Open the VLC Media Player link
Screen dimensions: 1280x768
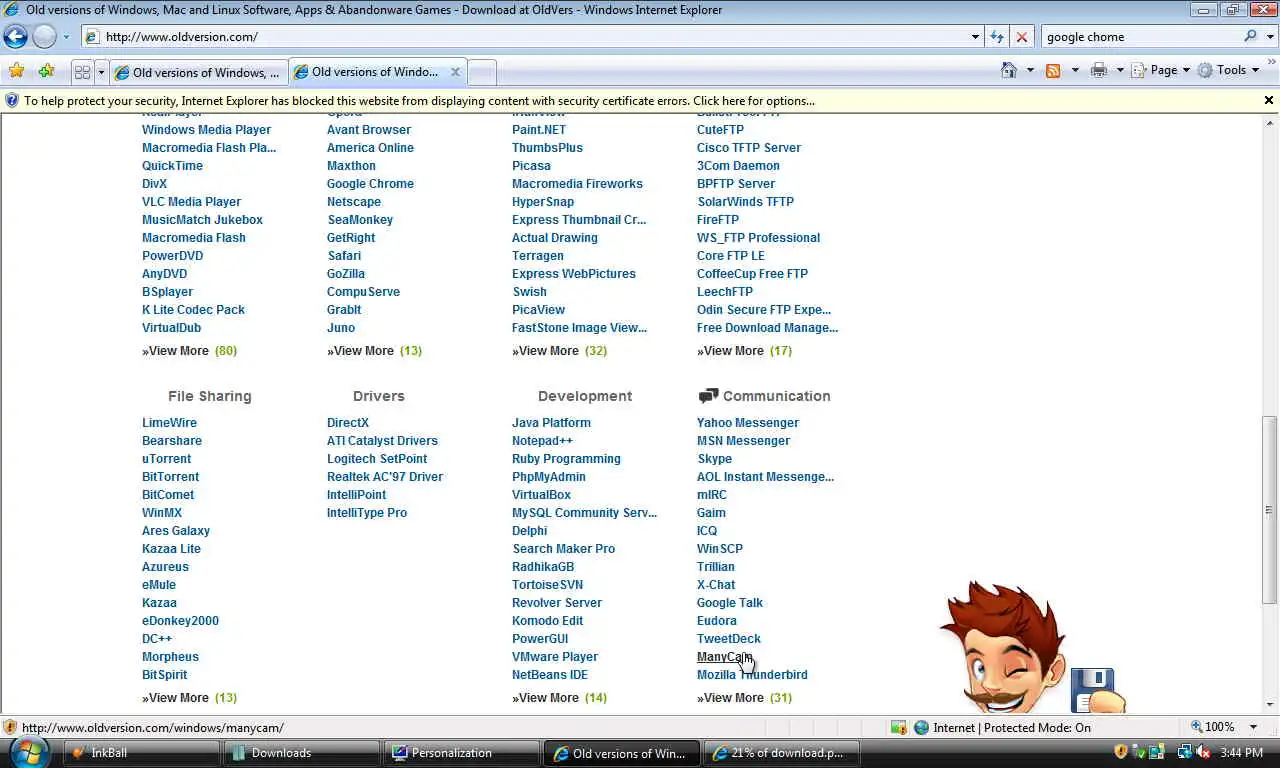click(191, 202)
